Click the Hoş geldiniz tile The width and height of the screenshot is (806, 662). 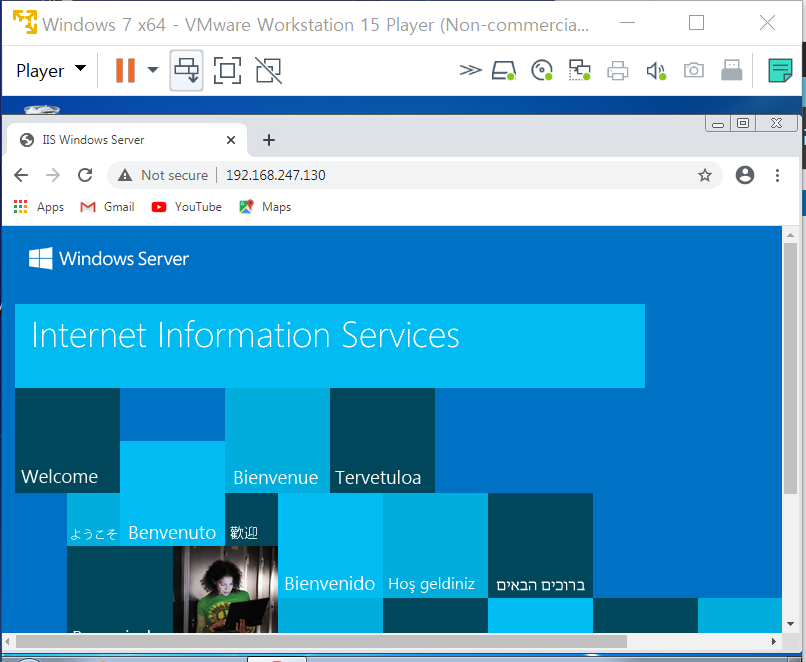coord(435,546)
